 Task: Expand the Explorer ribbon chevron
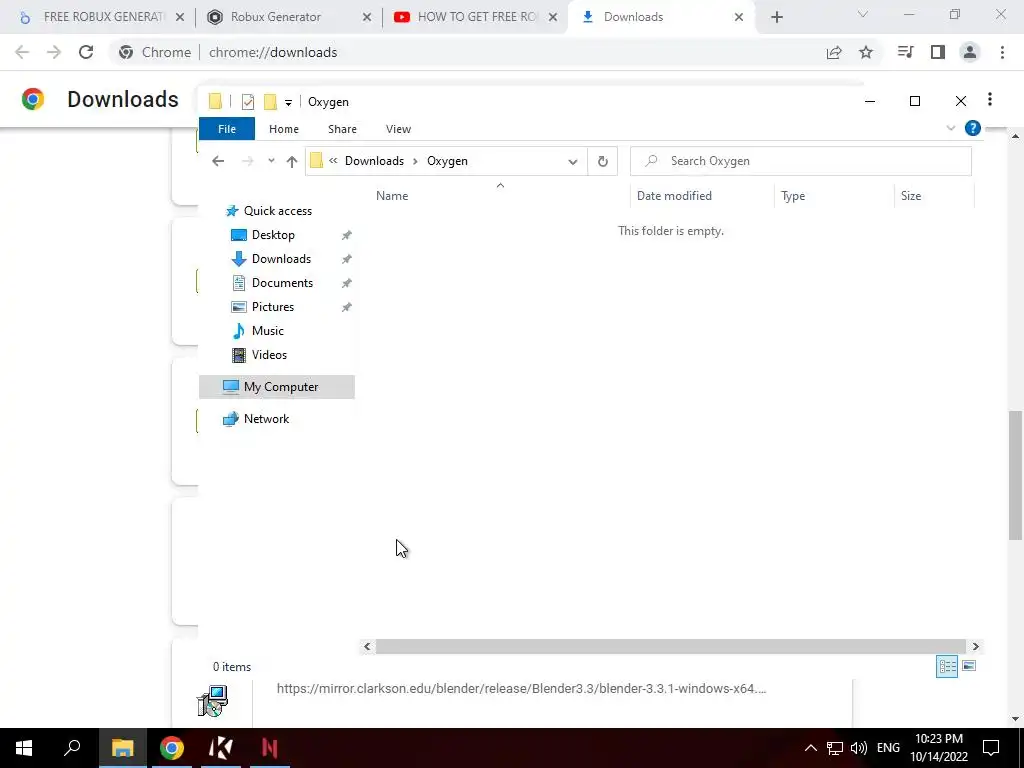pos(951,128)
